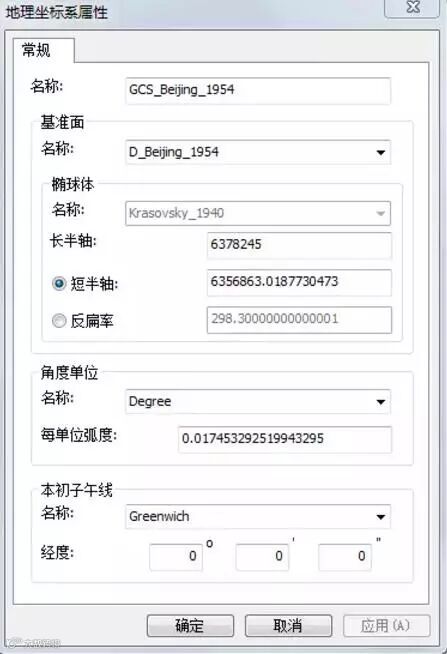Click the longitude seconds field

tap(345, 556)
